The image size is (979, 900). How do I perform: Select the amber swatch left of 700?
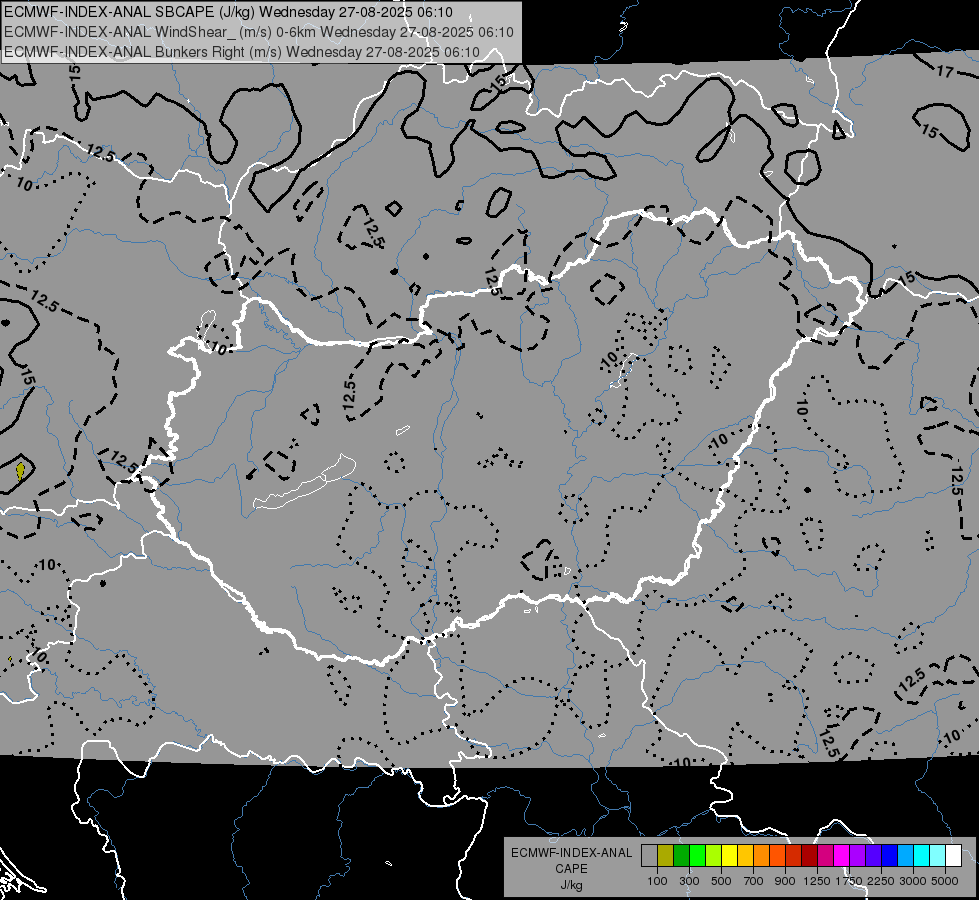[x=745, y=856]
